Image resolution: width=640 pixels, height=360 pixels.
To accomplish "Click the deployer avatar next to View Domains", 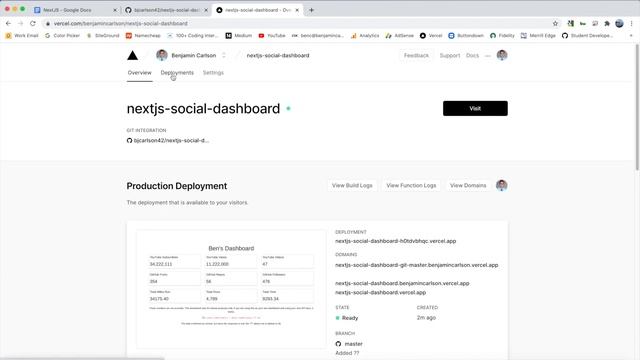I will [x=501, y=185].
